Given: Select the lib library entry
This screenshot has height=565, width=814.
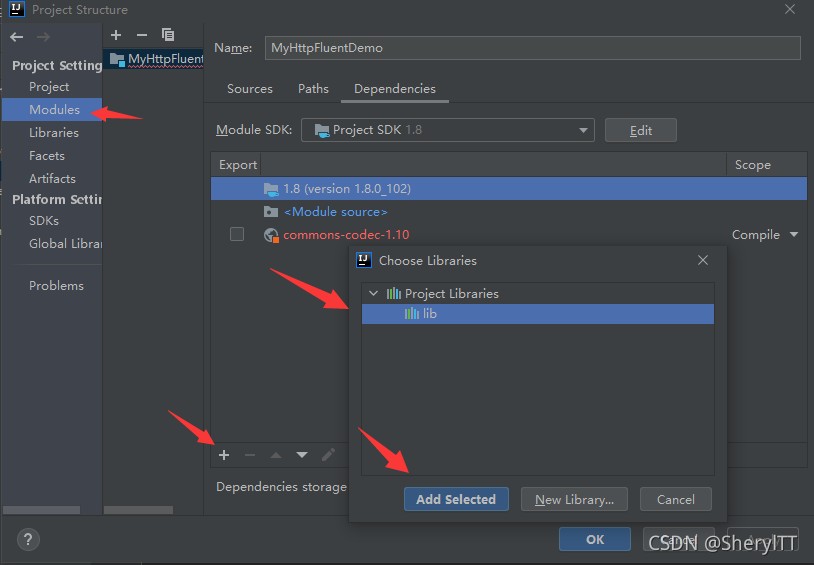Looking at the screenshot, I should (429, 314).
